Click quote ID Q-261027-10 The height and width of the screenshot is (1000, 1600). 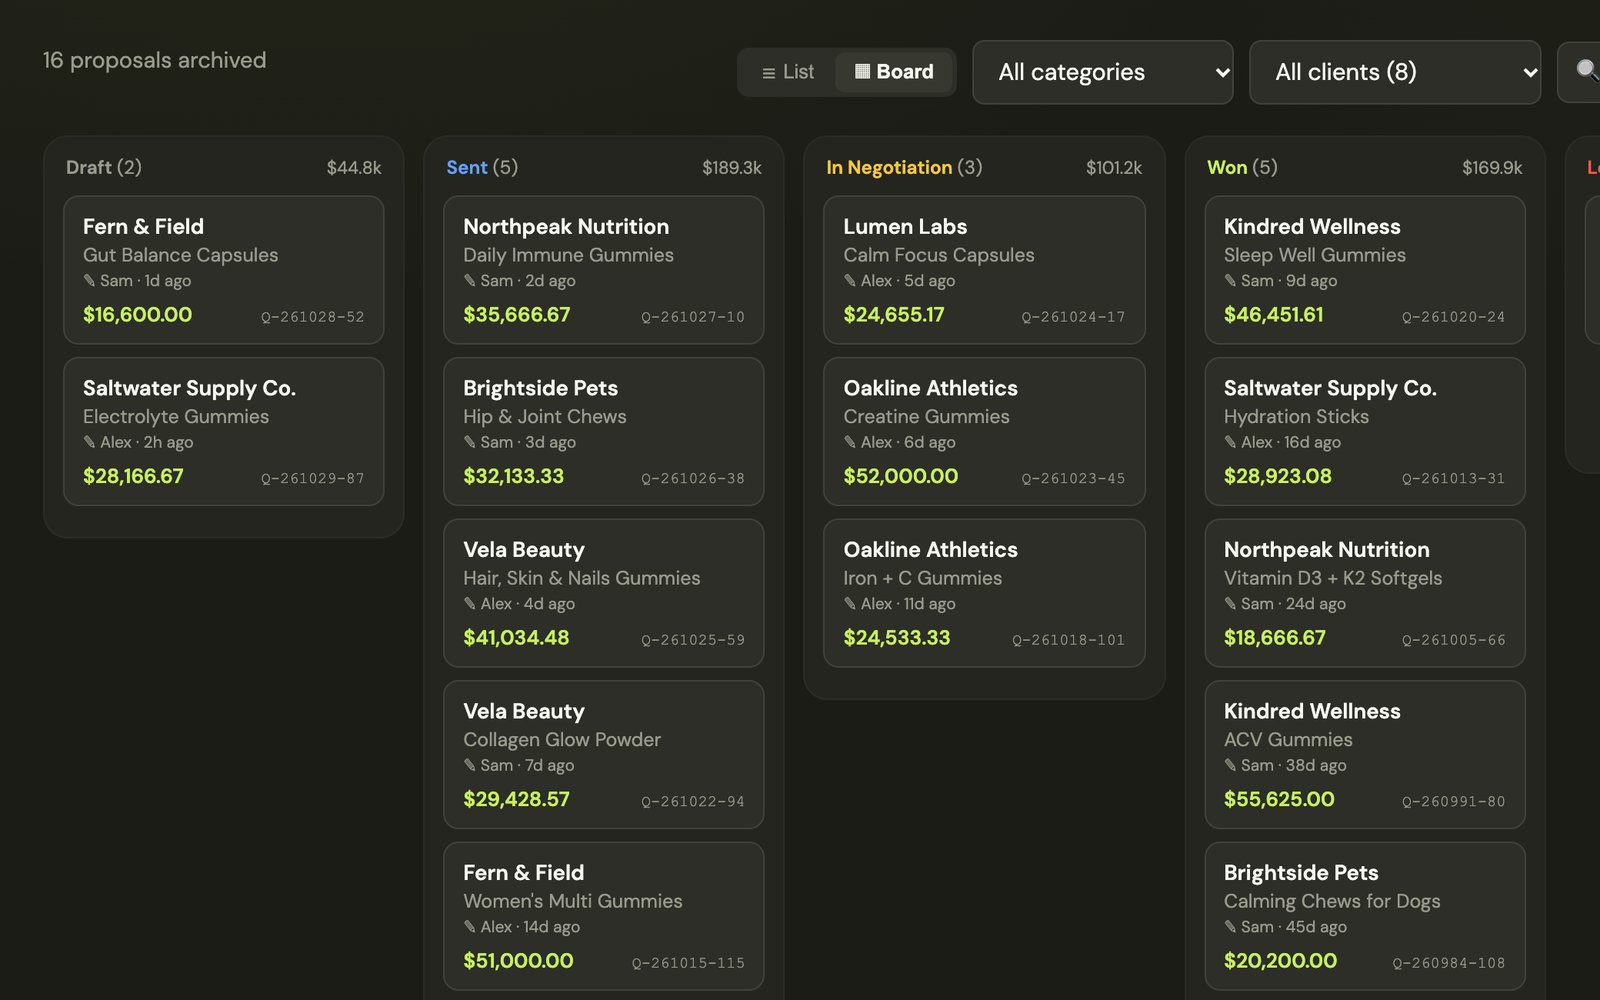click(693, 317)
